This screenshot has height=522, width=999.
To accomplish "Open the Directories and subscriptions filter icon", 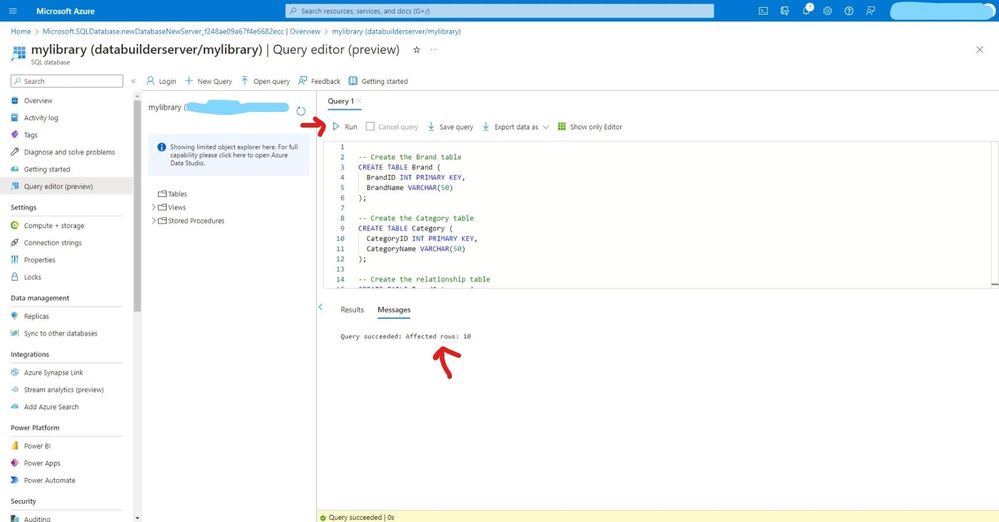I will tap(784, 11).
